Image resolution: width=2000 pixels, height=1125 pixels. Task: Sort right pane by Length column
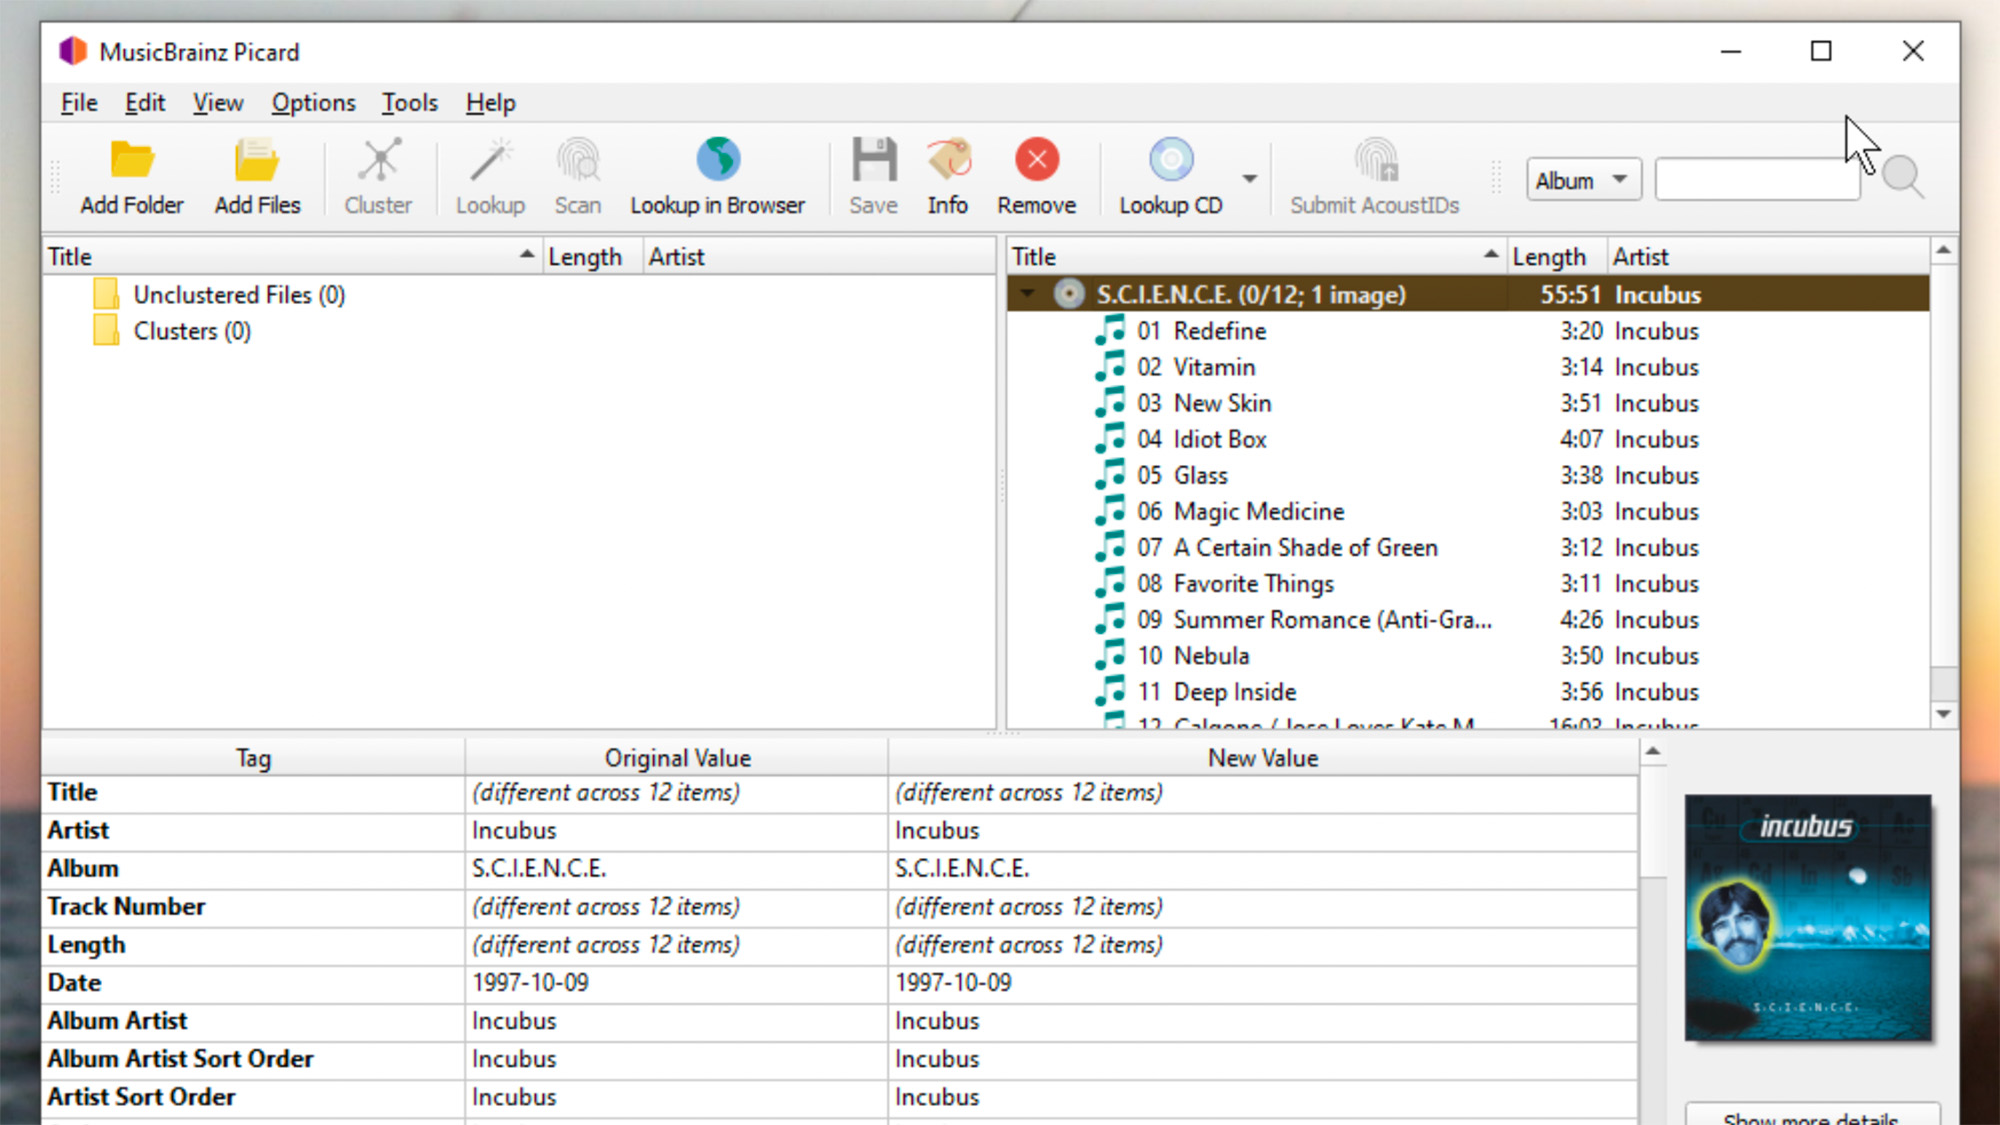coord(1549,257)
